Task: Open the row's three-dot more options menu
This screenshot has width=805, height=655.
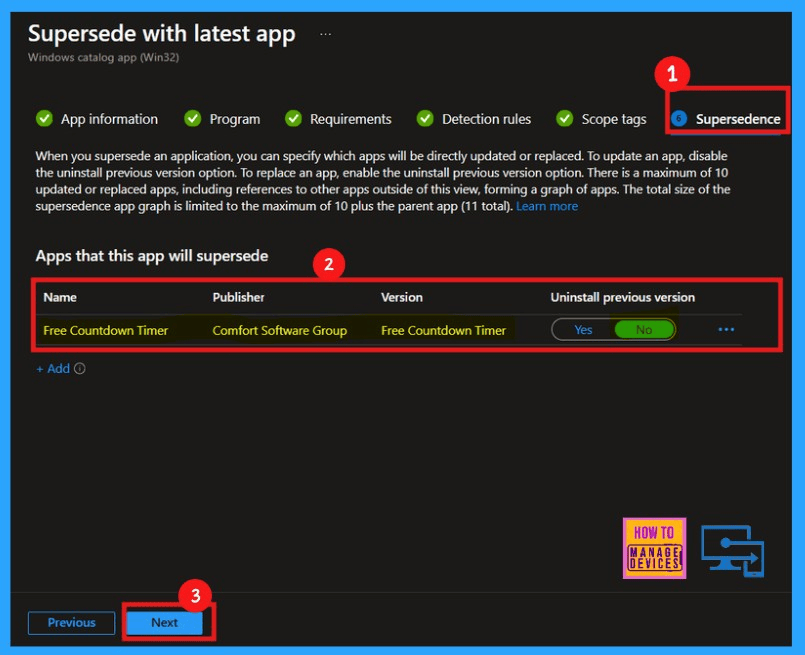Action: pos(726,330)
